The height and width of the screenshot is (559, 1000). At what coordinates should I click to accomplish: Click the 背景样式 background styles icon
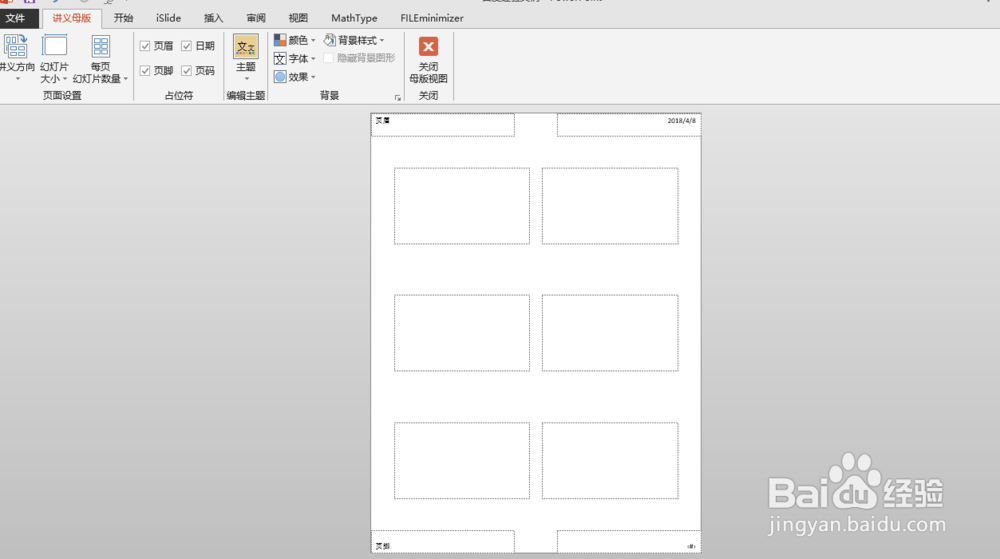coord(330,40)
